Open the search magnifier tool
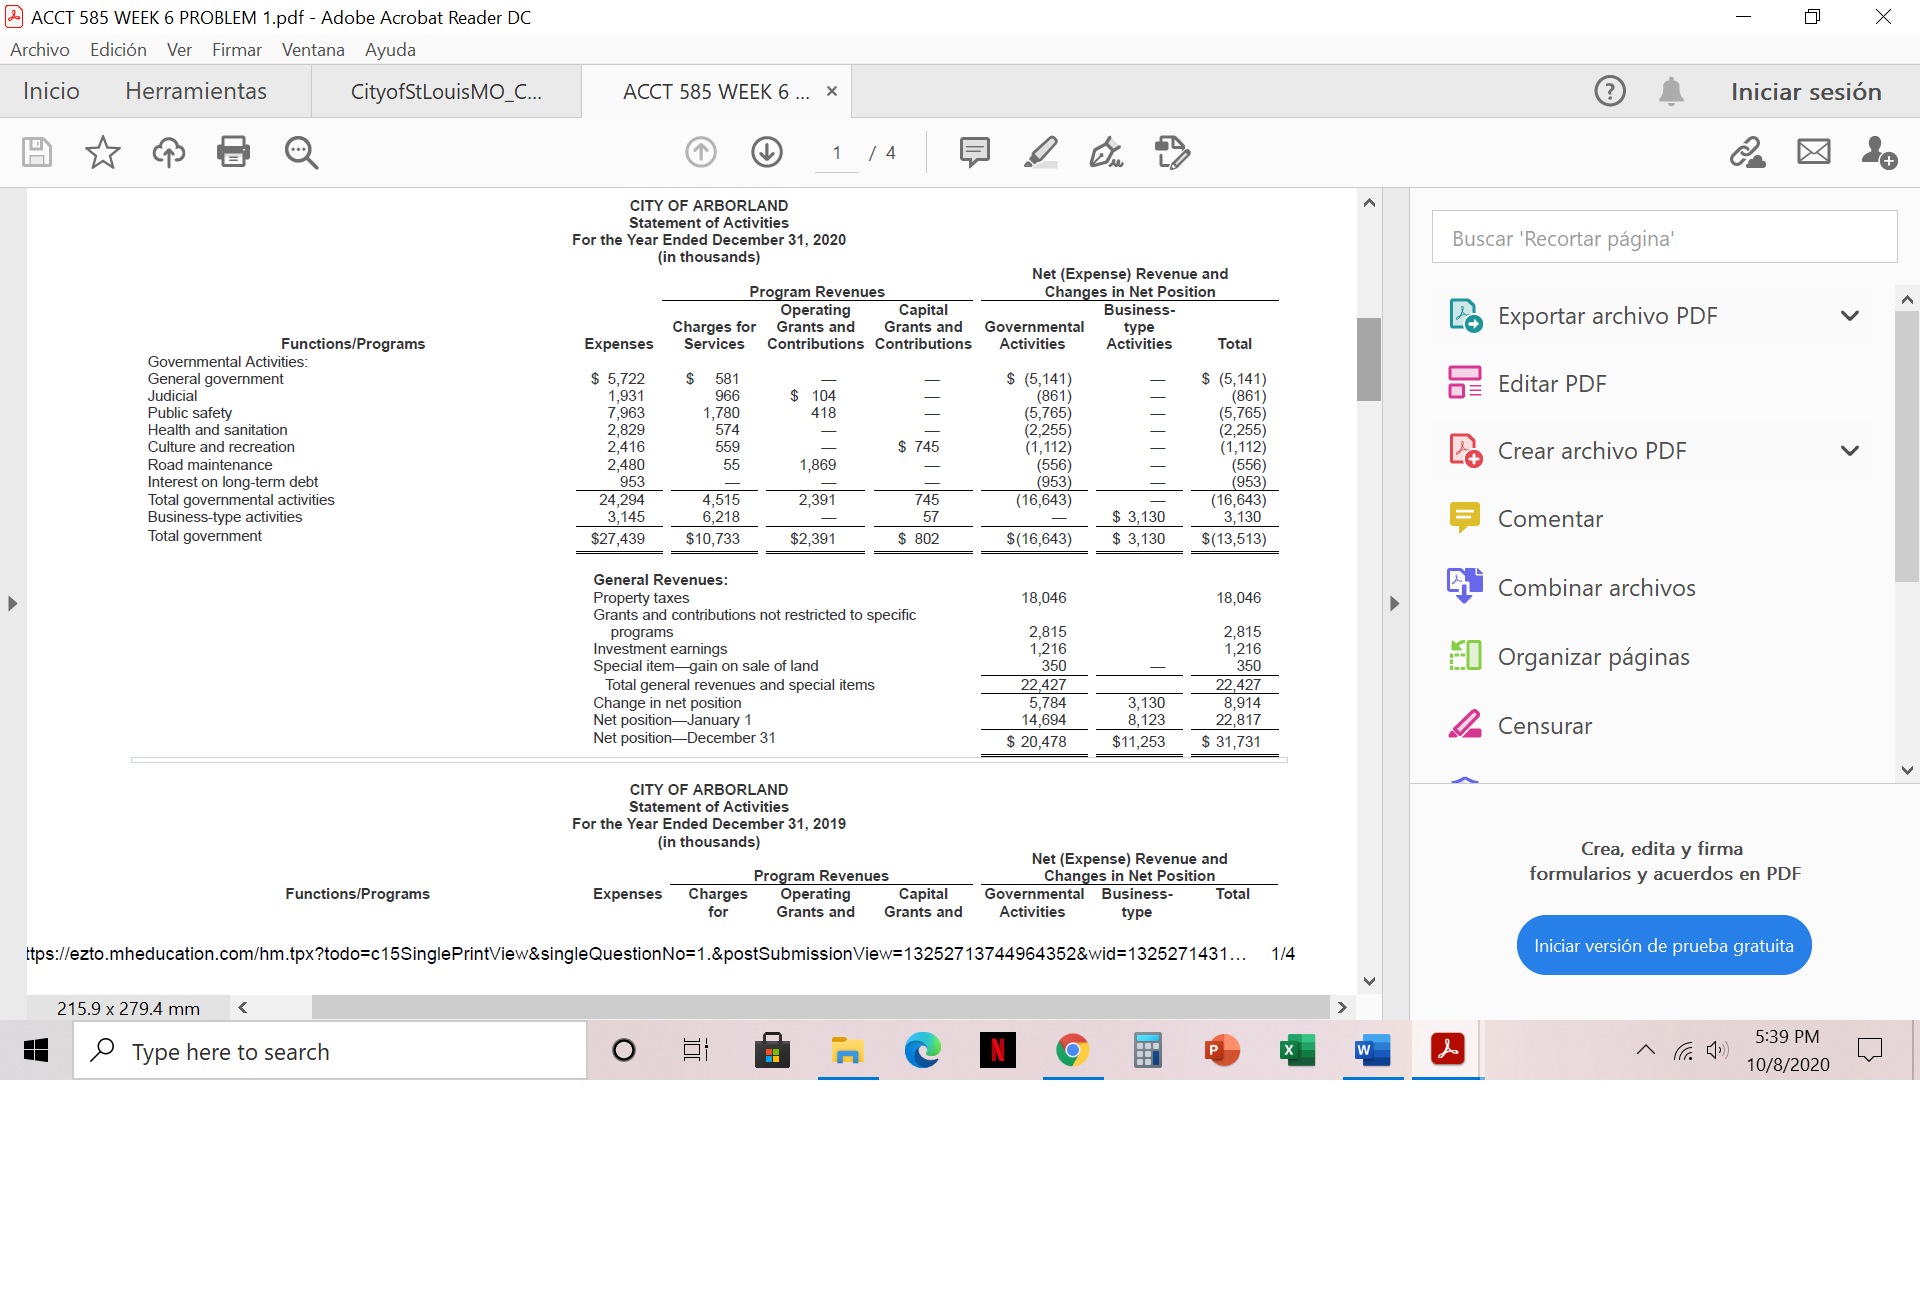This screenshot has height=1311, width=1920. (x=300, y=152)
